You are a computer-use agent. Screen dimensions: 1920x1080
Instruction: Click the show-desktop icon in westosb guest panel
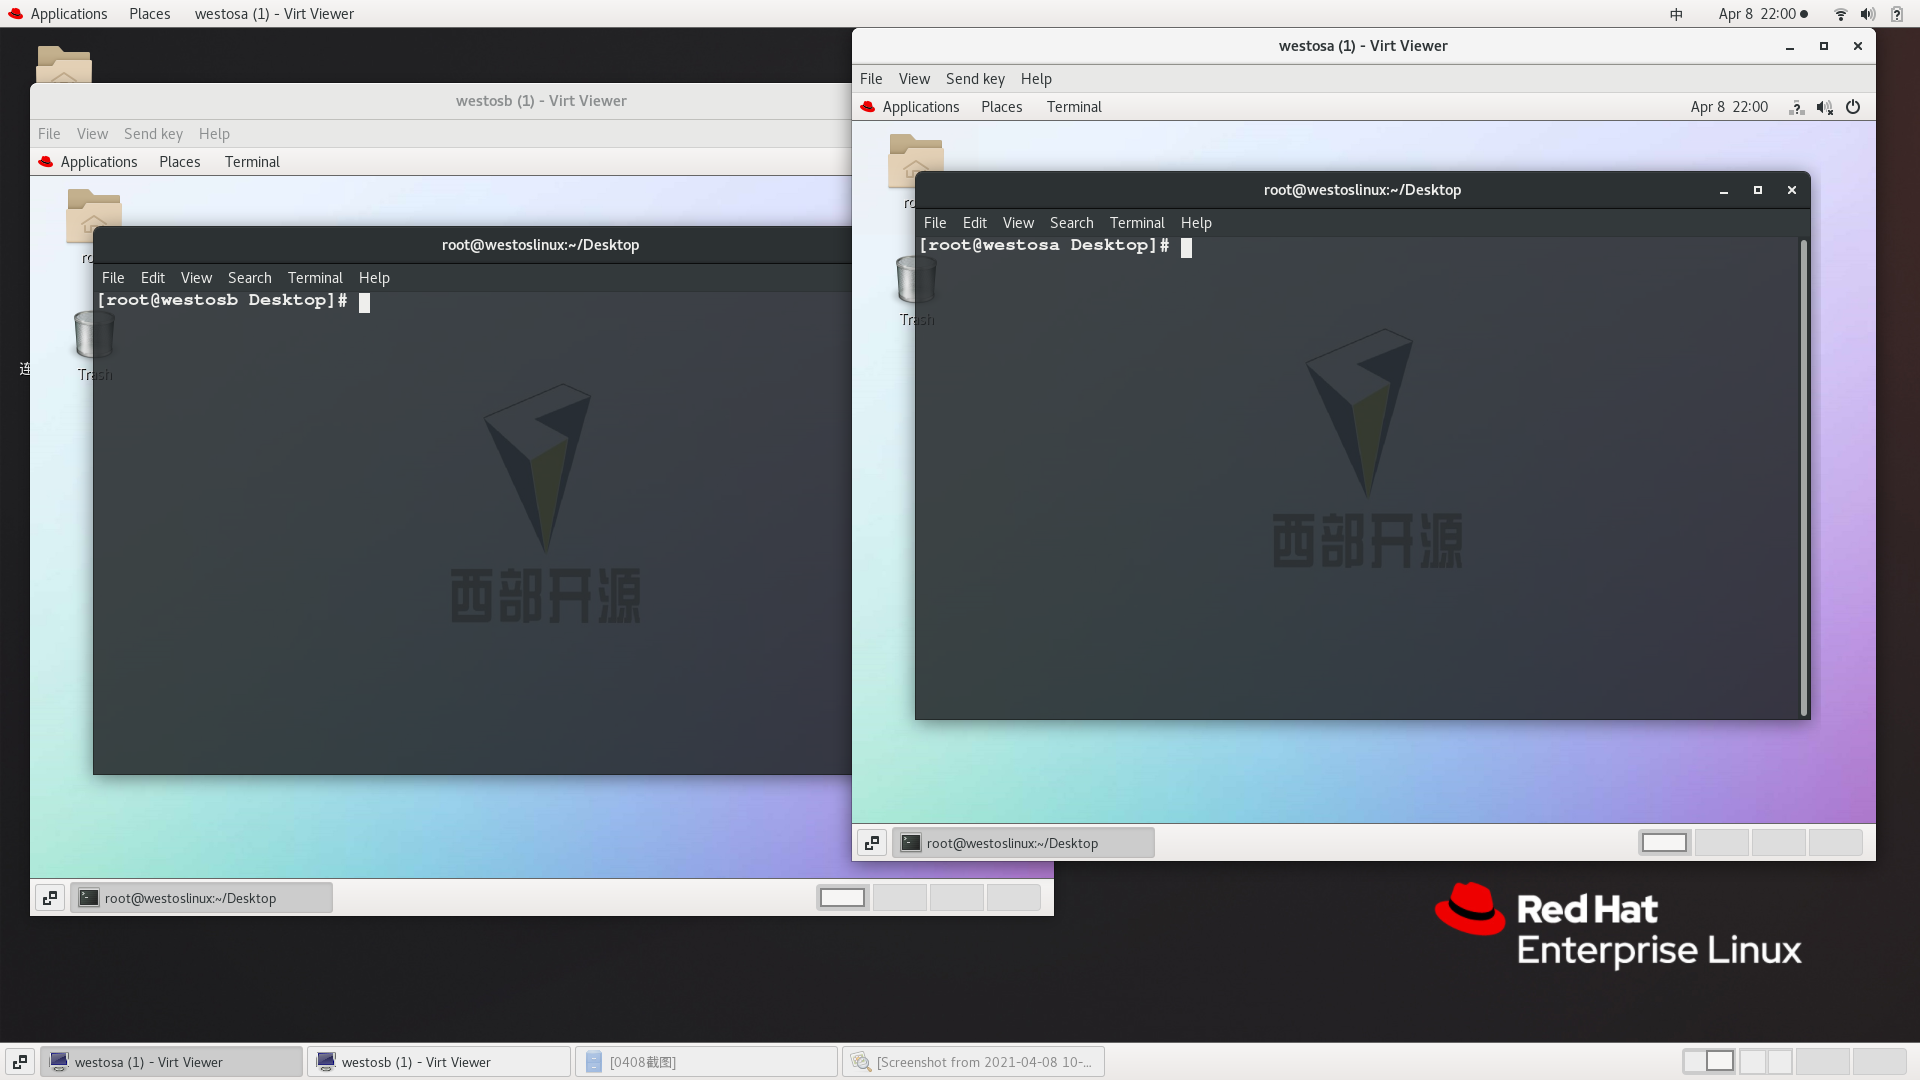[50, 898]
